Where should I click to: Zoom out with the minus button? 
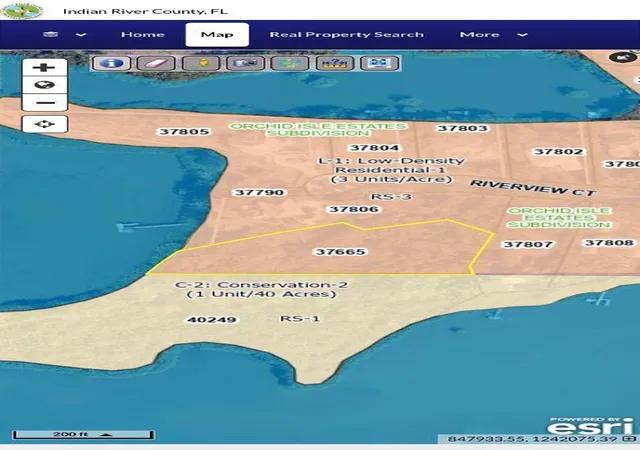(x=44, y=102)
